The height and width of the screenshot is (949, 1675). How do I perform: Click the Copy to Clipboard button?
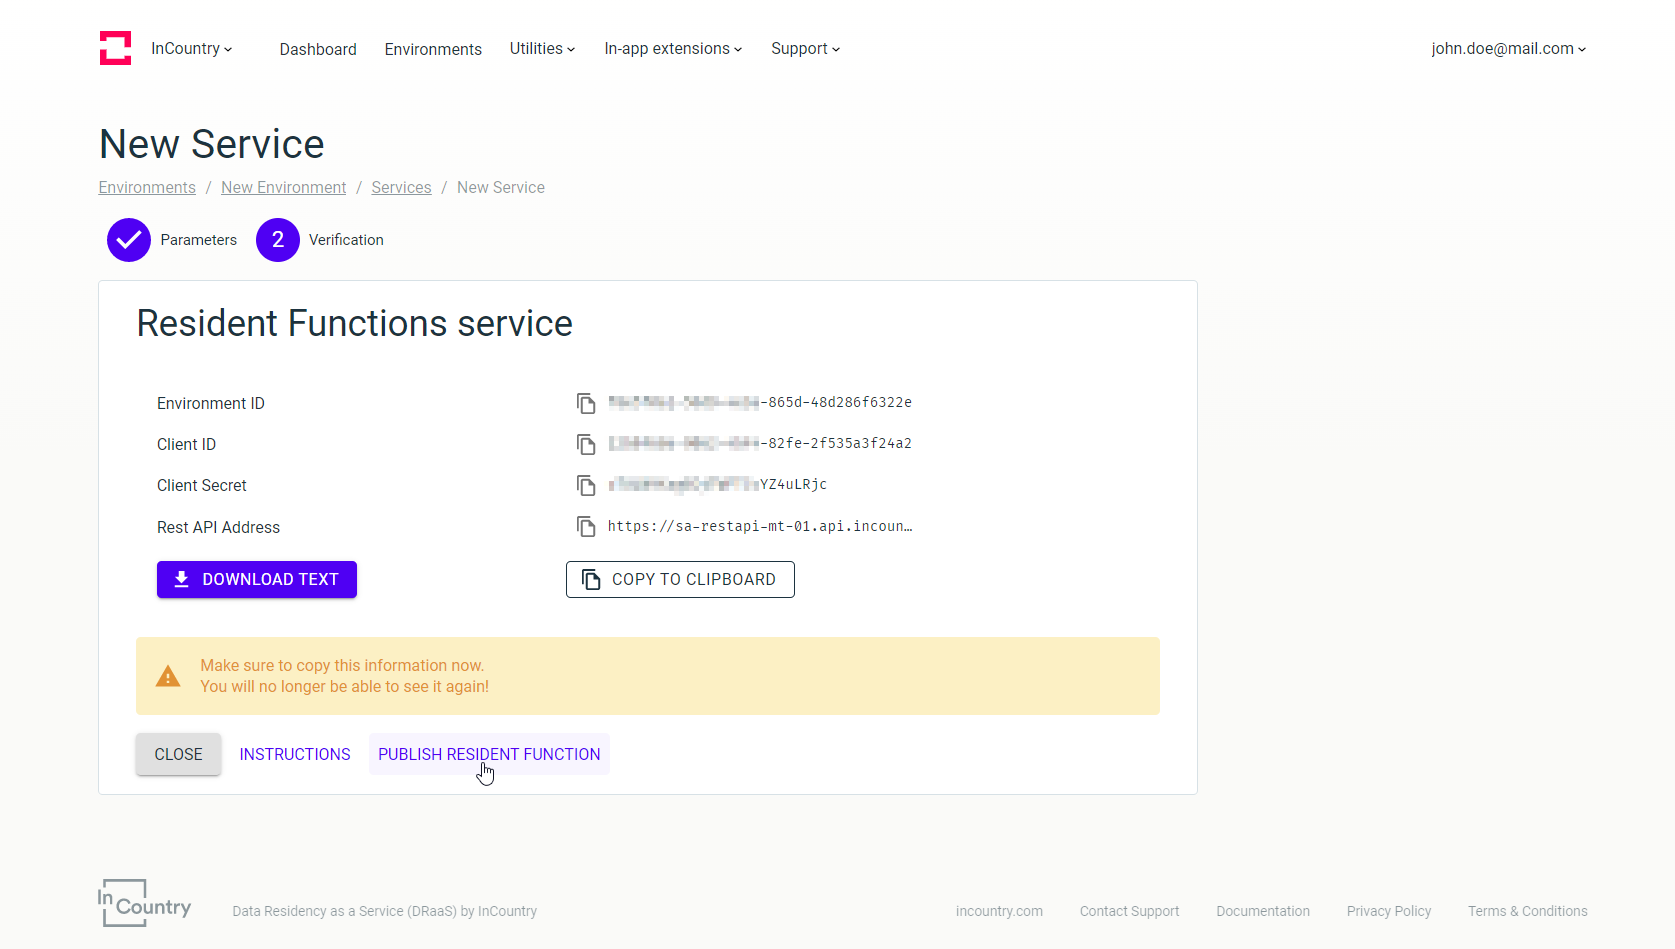pos(680,580)
